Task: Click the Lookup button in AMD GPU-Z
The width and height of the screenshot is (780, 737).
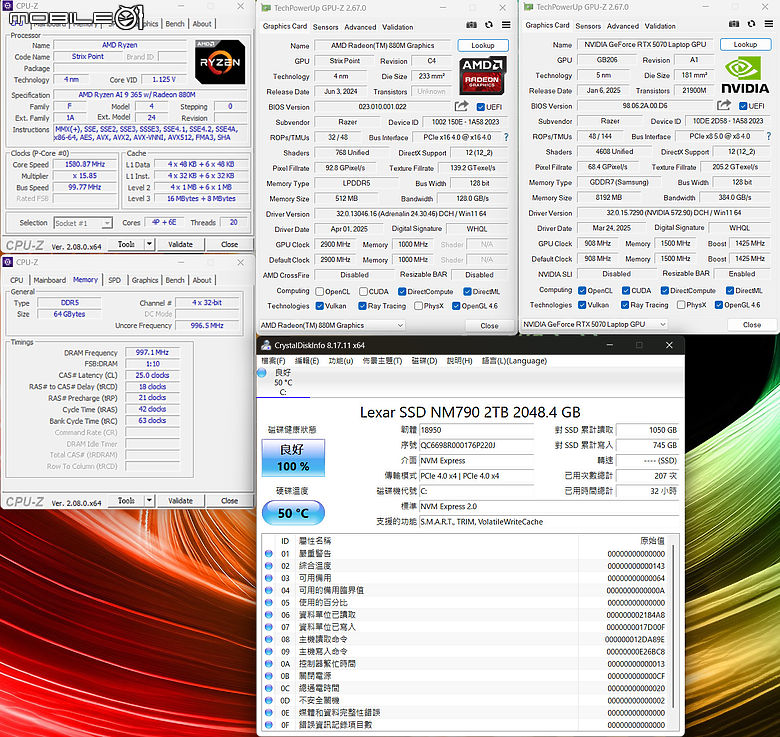Action: click(x=483, y=45)
